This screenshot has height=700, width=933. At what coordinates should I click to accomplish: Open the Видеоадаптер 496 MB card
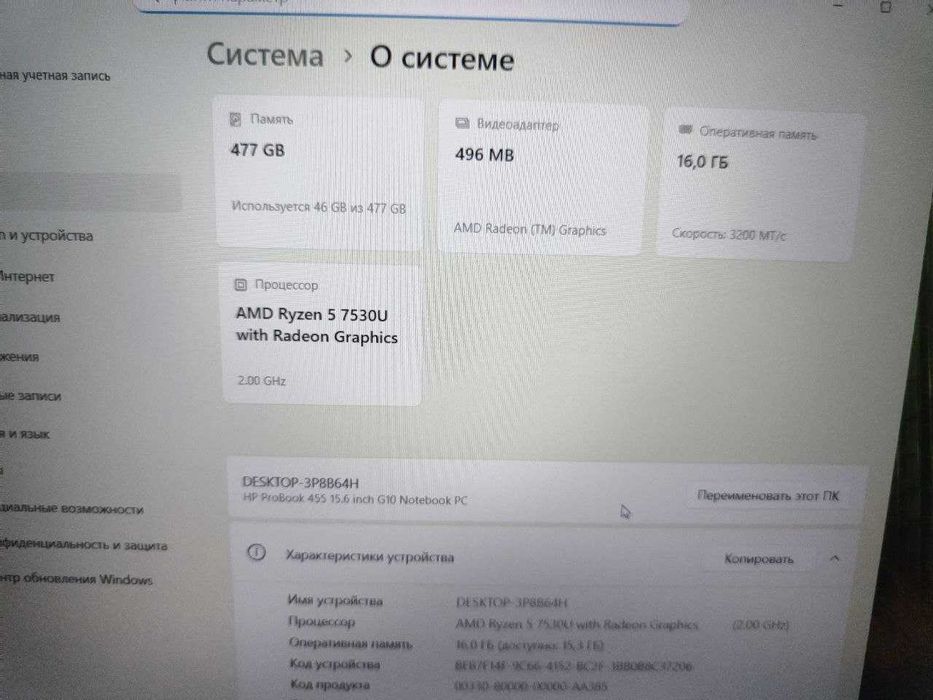(x=543, y=179)
